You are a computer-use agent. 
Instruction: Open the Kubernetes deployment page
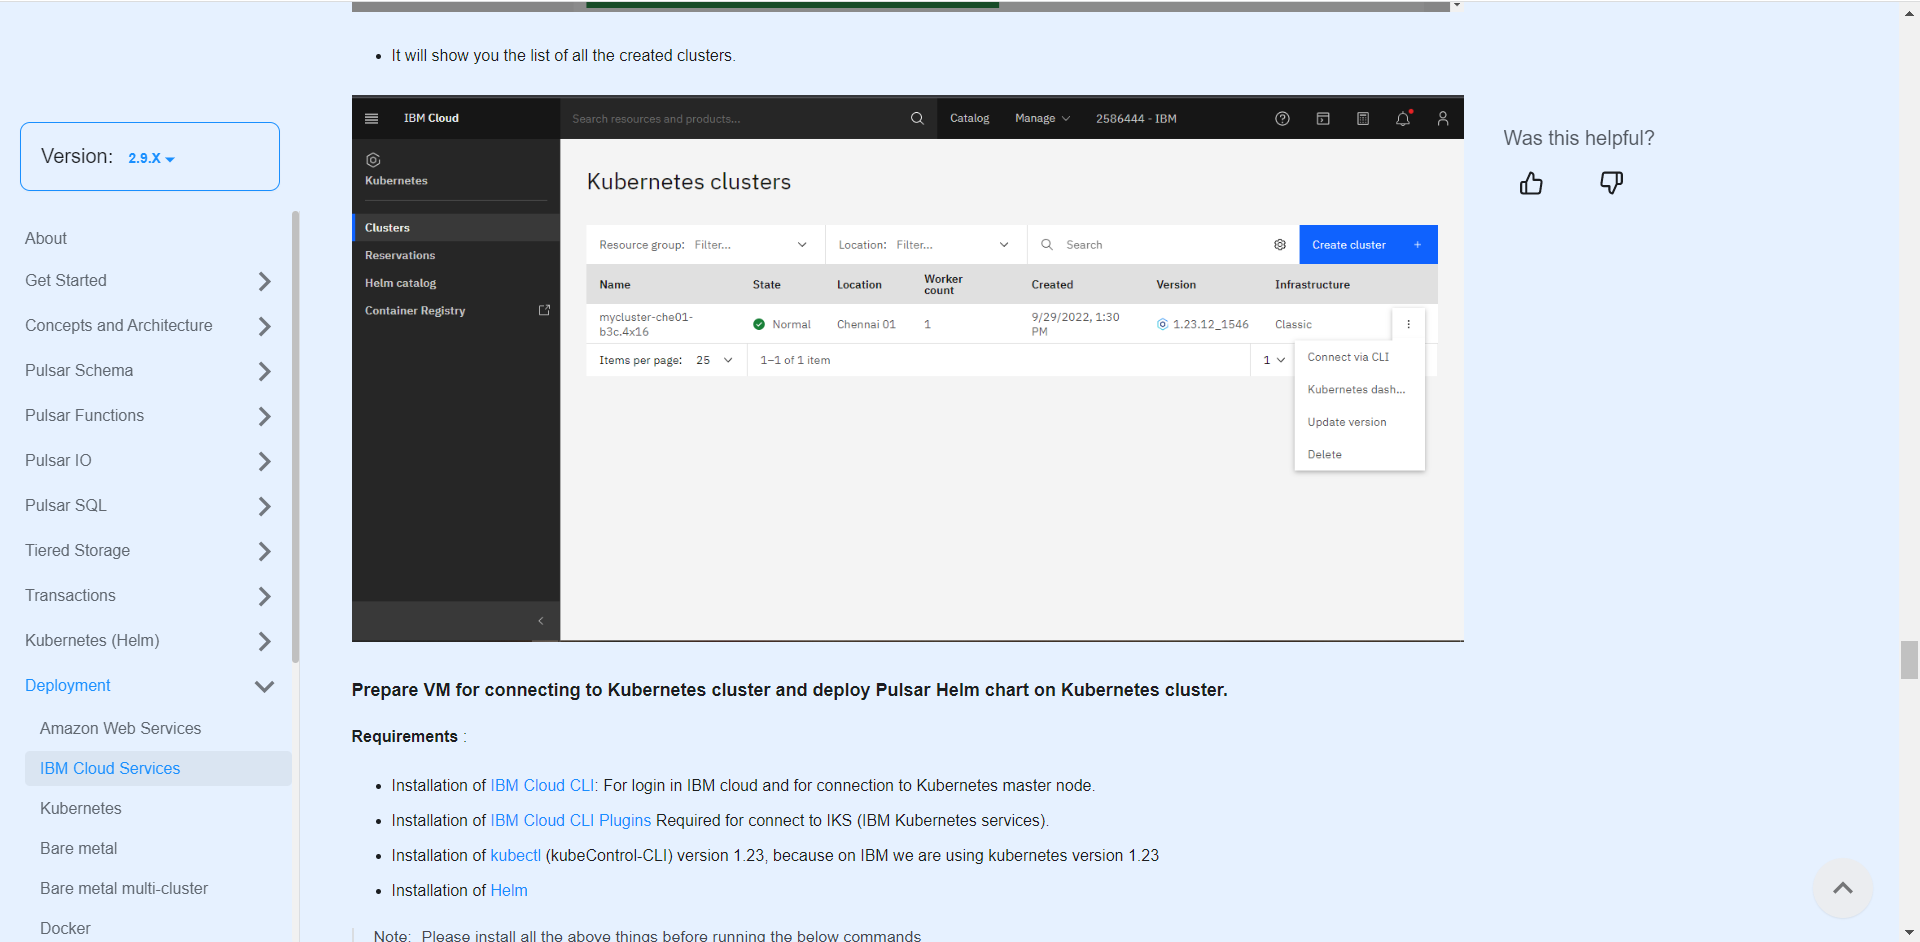point(81,808)
